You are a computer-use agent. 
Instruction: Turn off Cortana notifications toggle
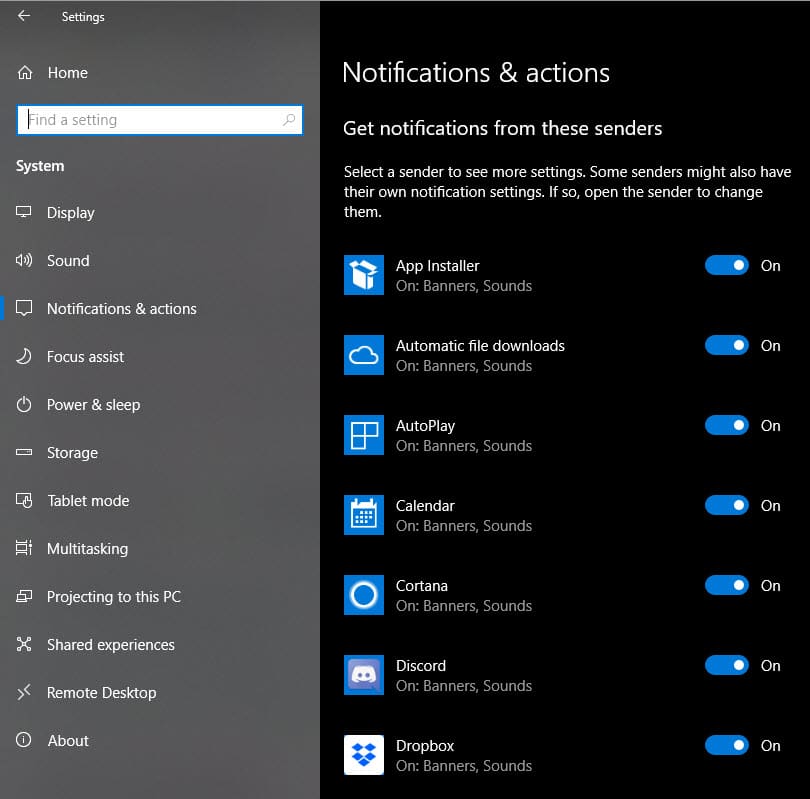tap(726, 585)
